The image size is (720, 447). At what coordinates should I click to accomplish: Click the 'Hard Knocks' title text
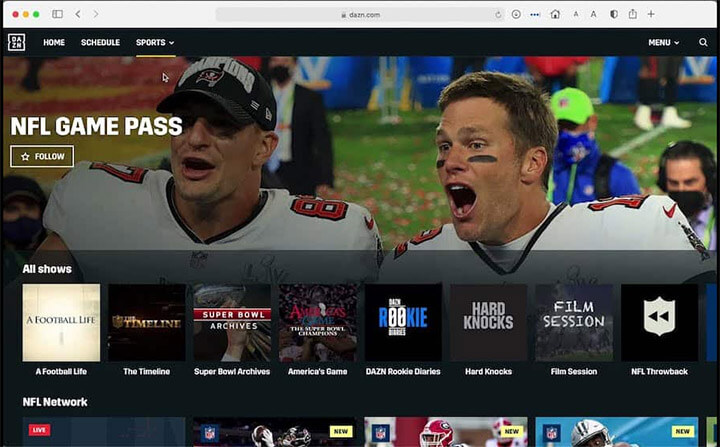click(489, 371)
